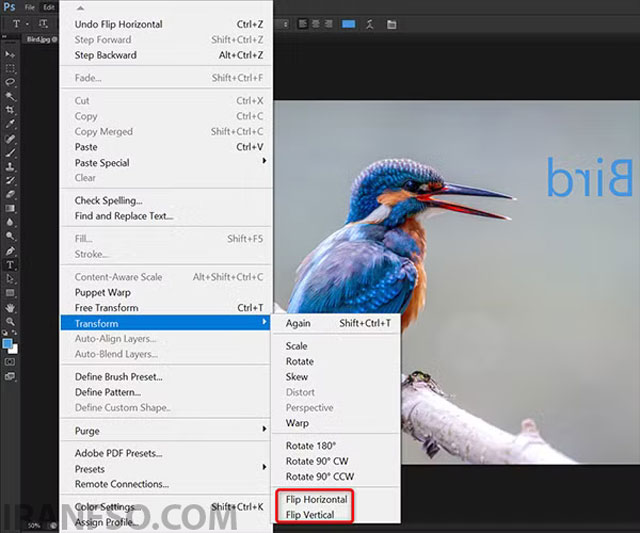Click the Bird.jpg document tab

[40, 39]
